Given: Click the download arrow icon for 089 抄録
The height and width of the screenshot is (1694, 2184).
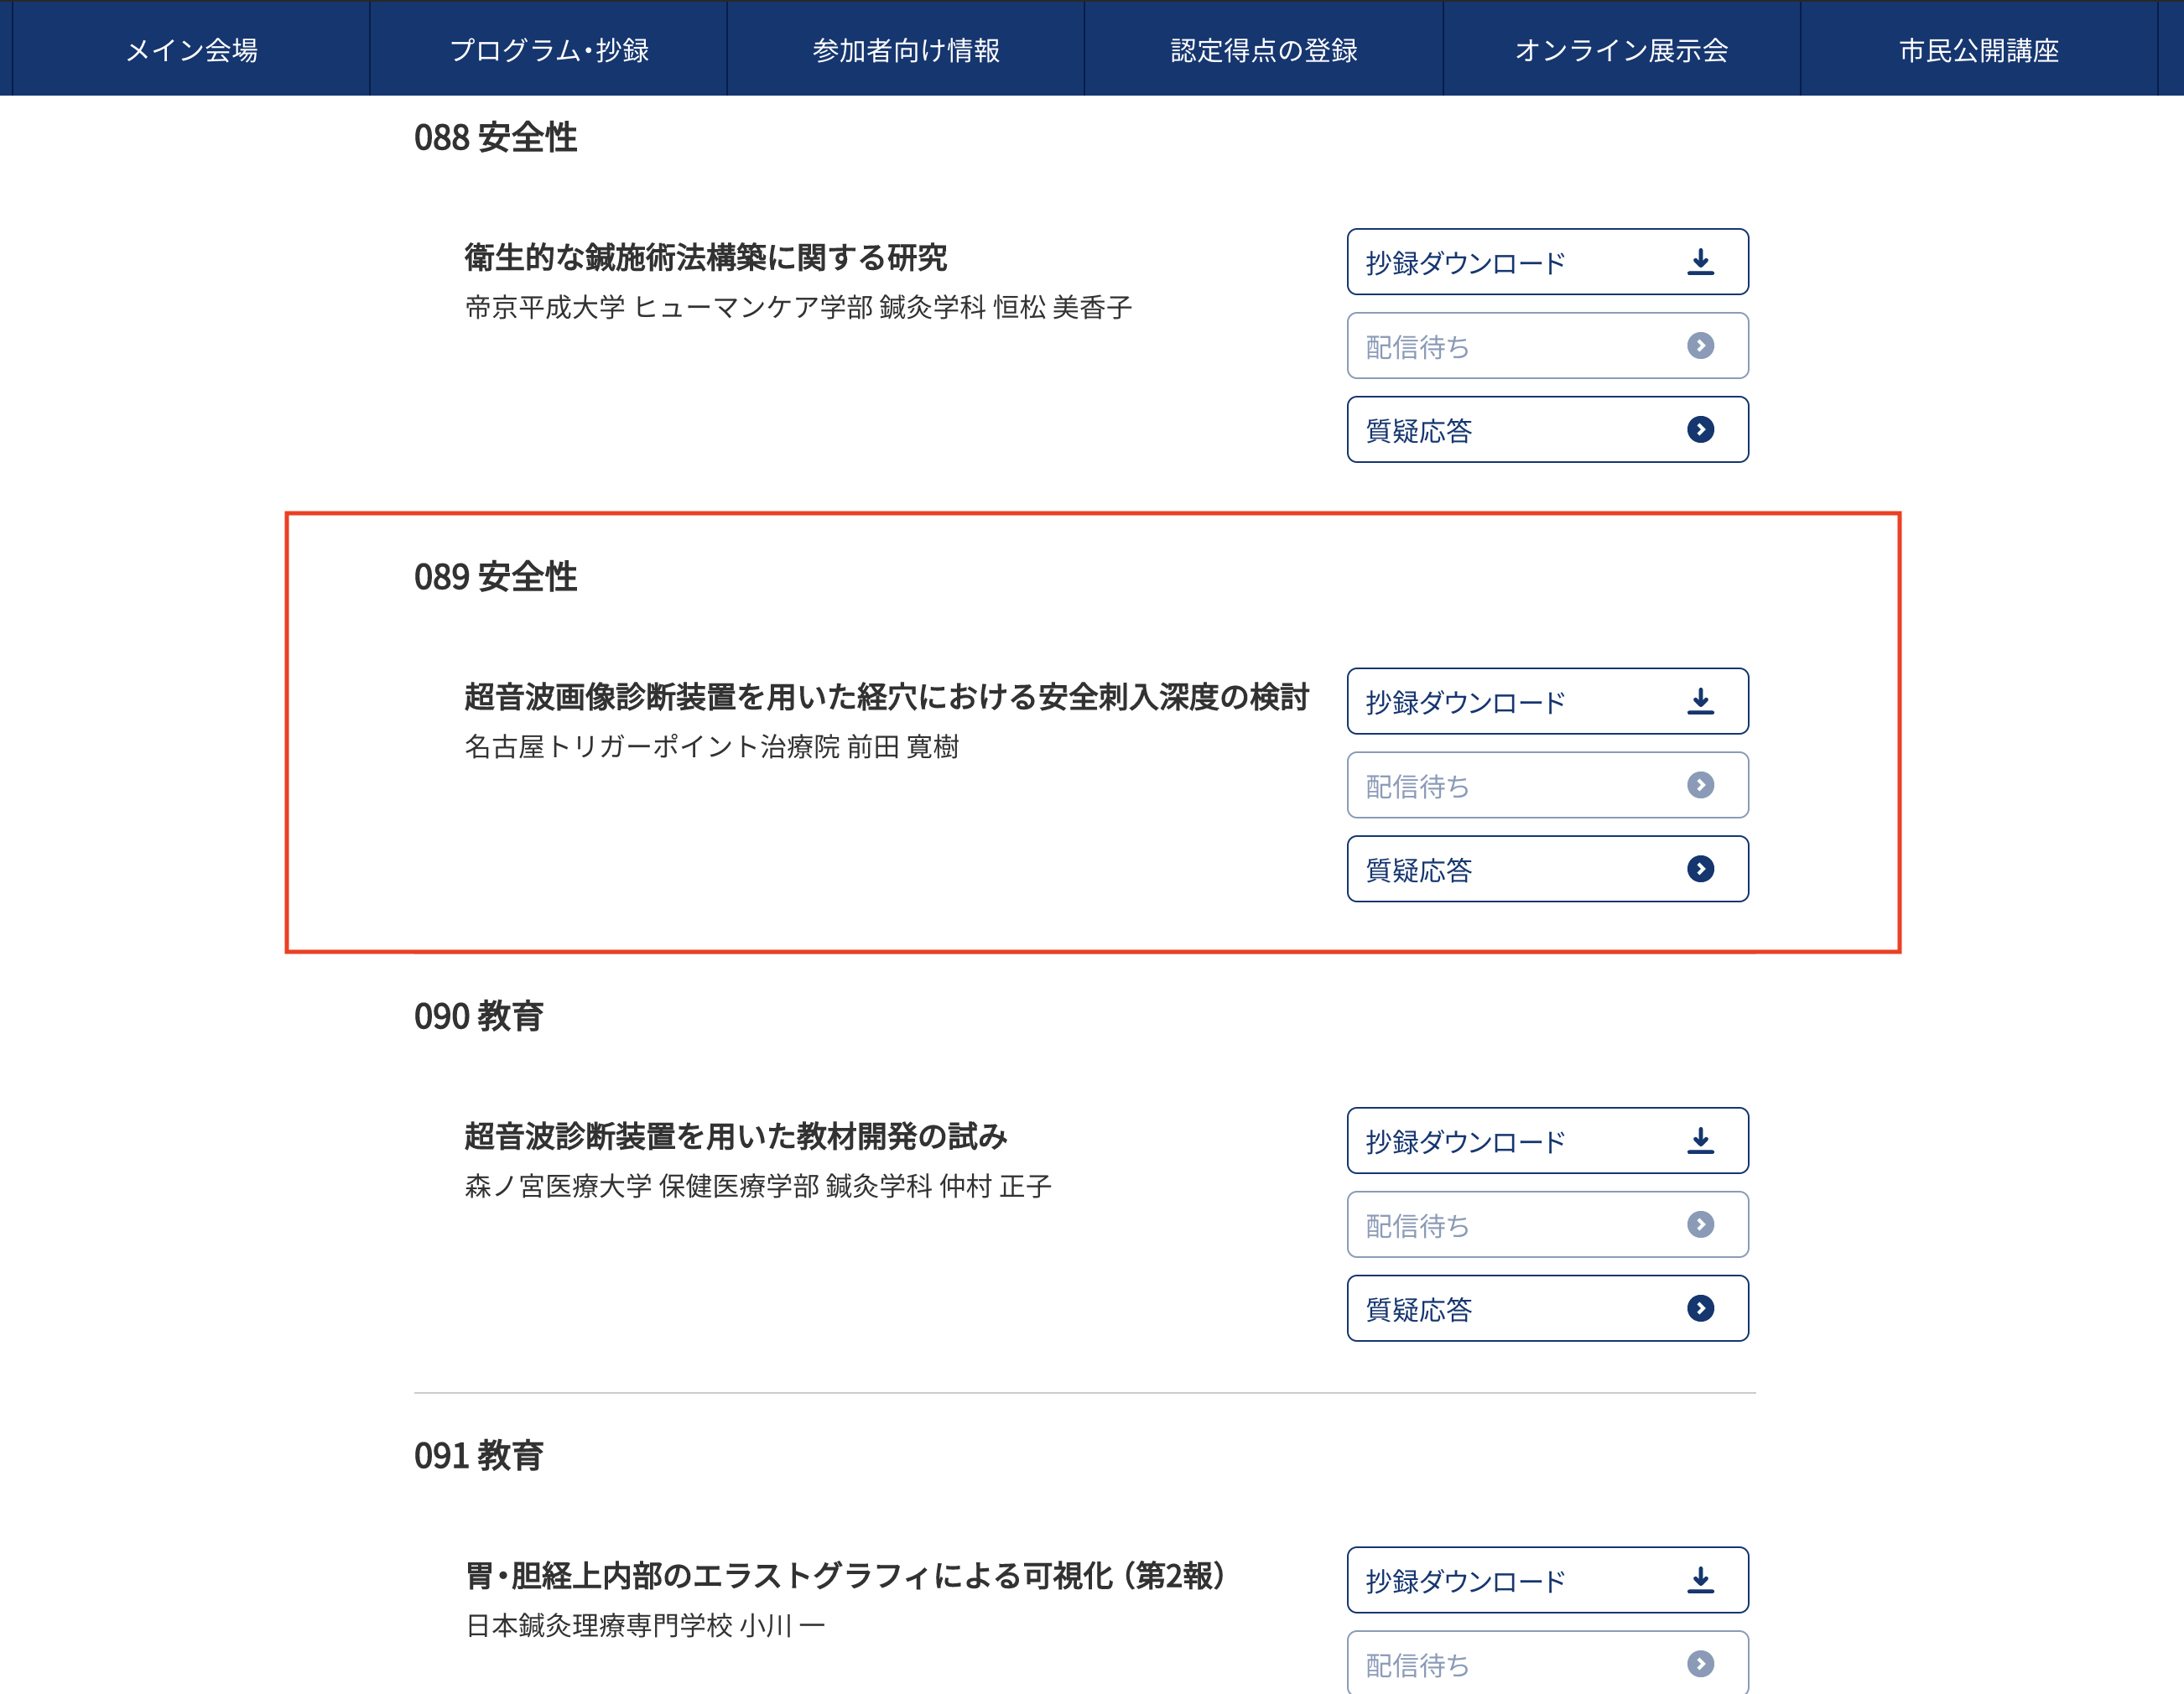Looking at the screenshot, I should coord(1700,701).
